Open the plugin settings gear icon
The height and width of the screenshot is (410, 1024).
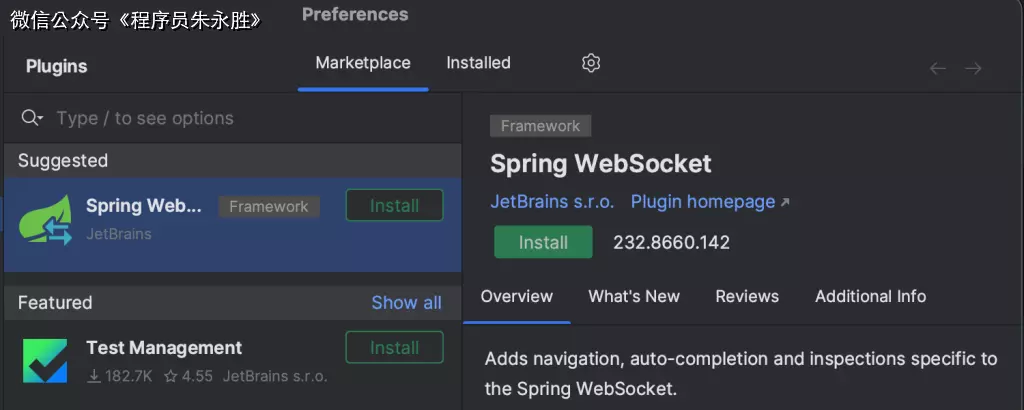591,63
